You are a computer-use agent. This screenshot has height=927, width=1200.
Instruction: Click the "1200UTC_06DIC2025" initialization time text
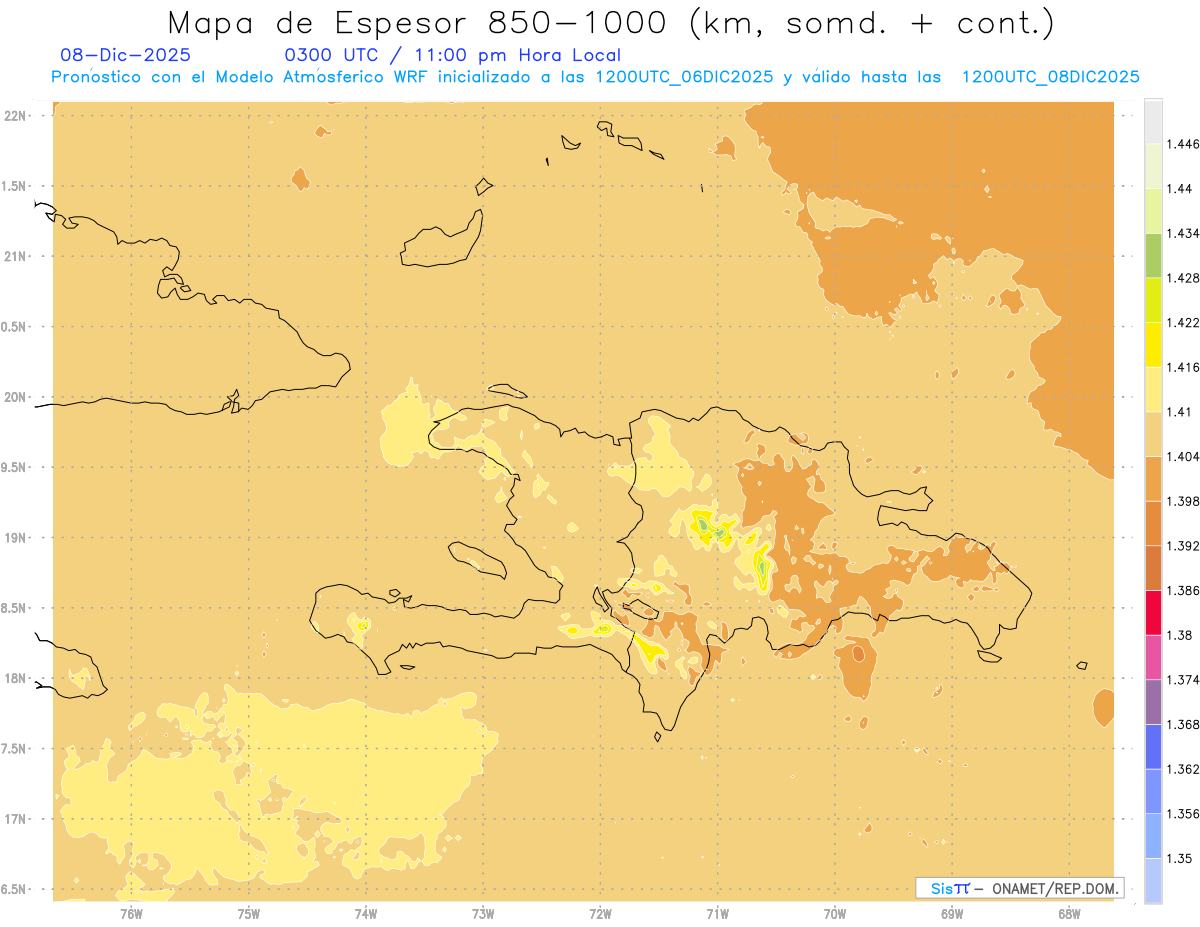tap(683, 77)
